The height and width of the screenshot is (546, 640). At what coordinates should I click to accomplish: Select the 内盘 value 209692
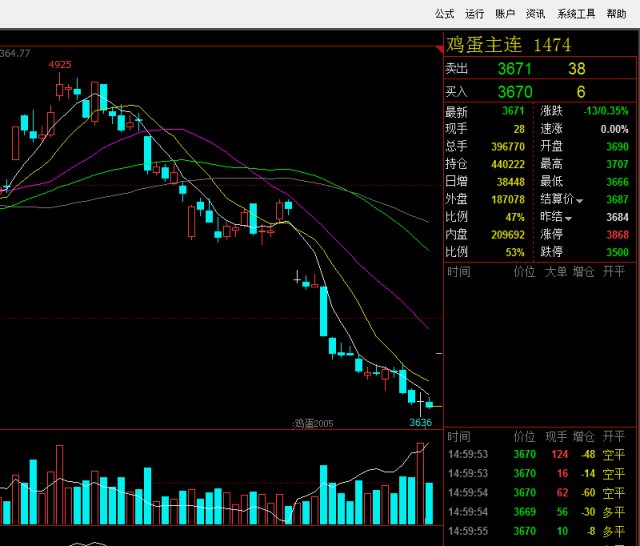pyautogui.click(x=508, y=235)
